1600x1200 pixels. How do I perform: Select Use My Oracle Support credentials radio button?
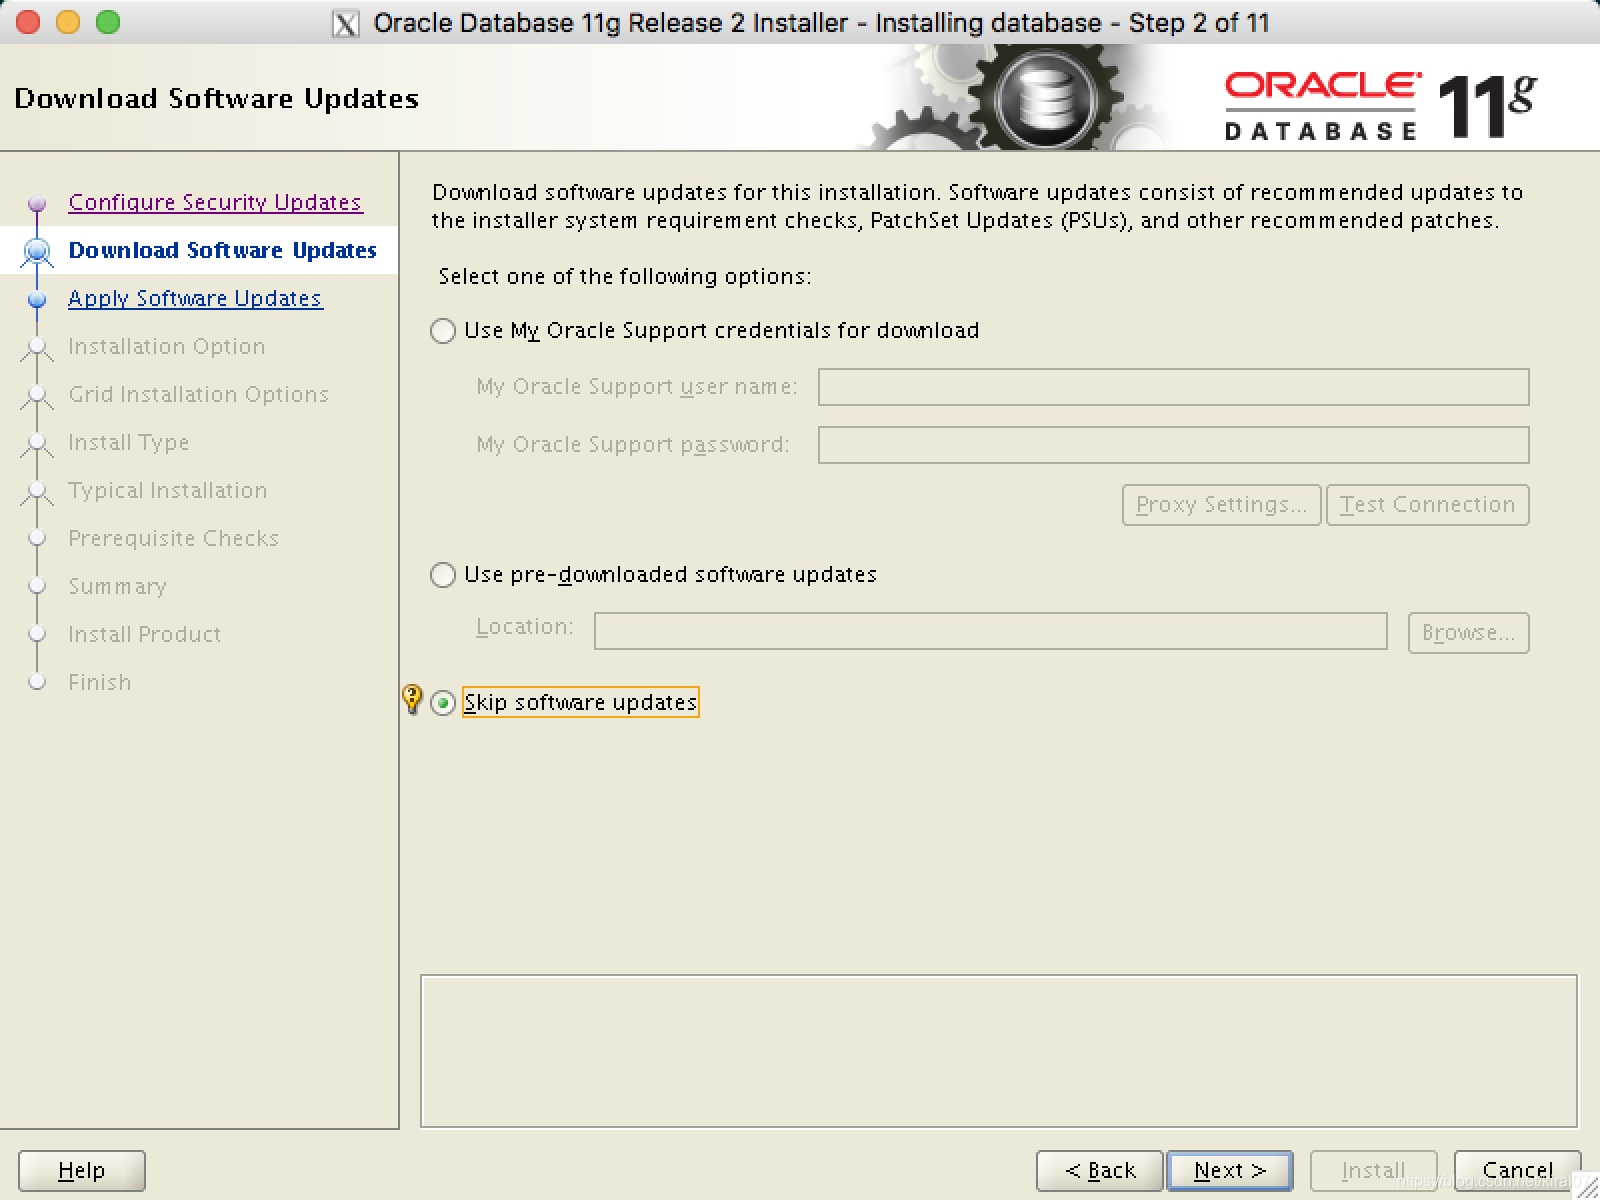[443, 331]
